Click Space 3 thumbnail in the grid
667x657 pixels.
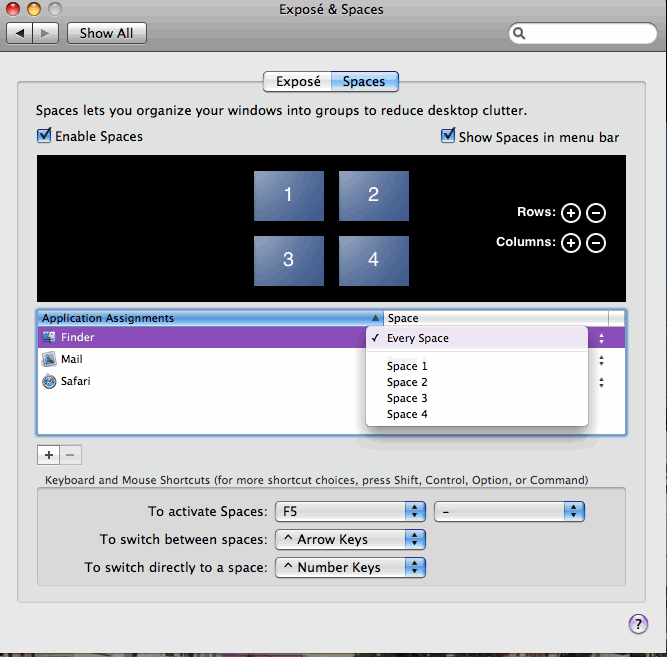(x=289, y=261)
